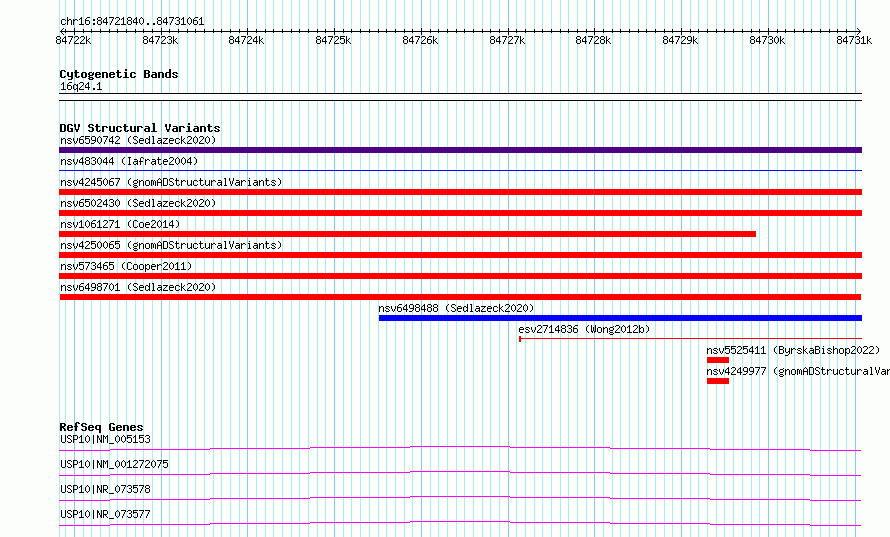Click the purple nsv6590742 variant bar
Viewport: 890px width, 537px height.
[460, 150]
